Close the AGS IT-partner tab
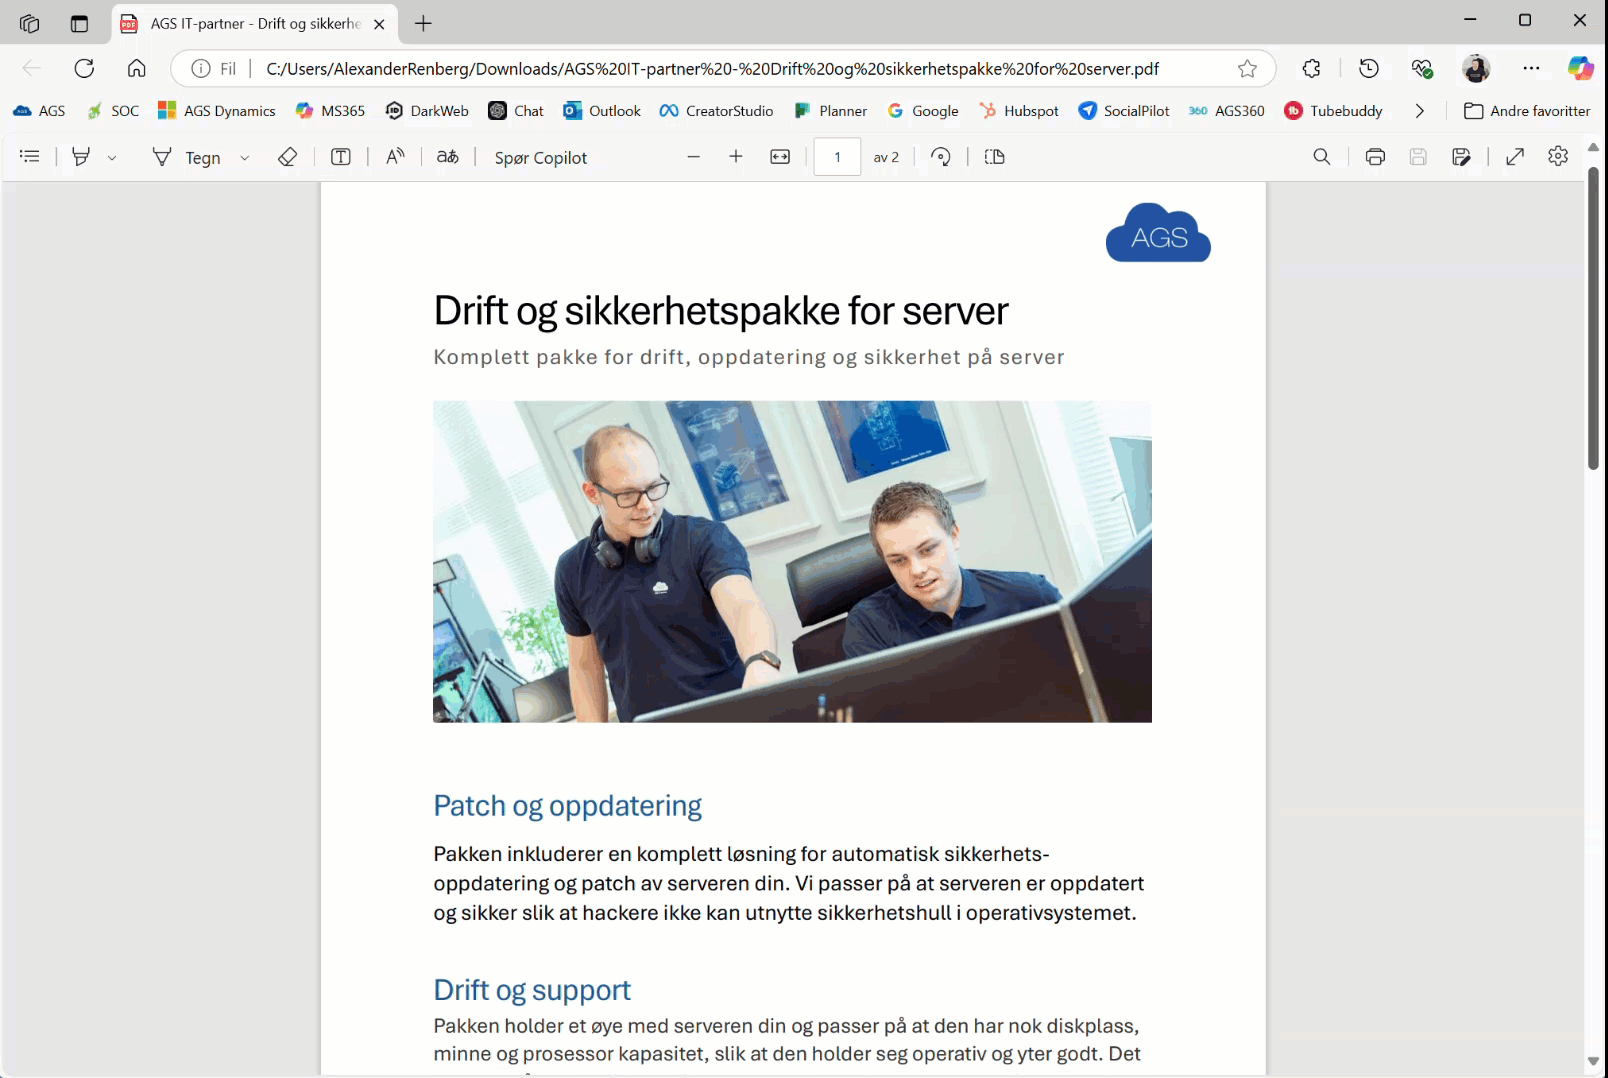 (x=379, y=24)
